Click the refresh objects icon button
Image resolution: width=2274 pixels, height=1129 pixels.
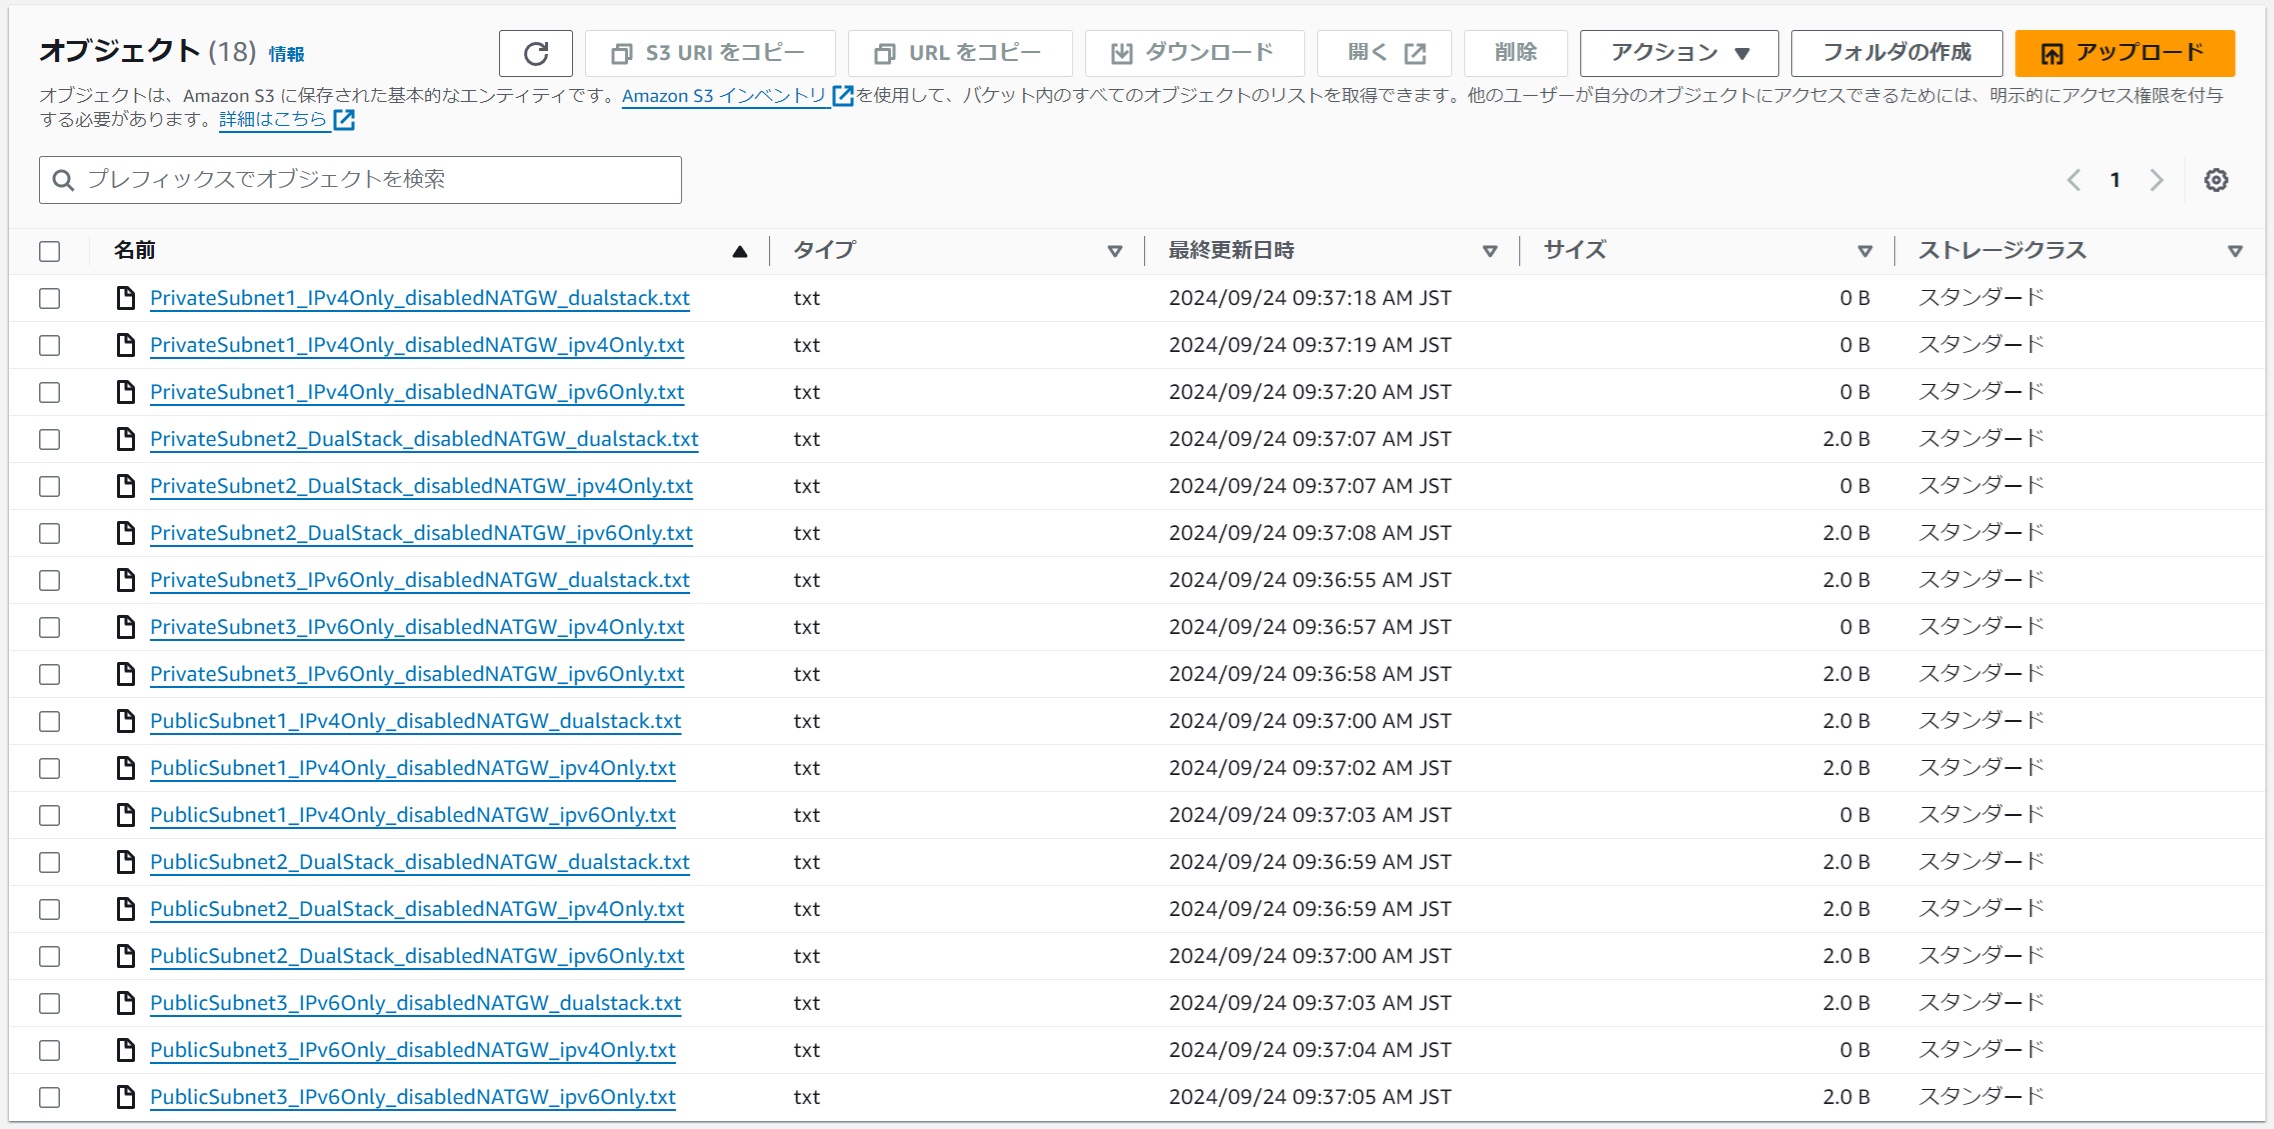pos(535,53)
